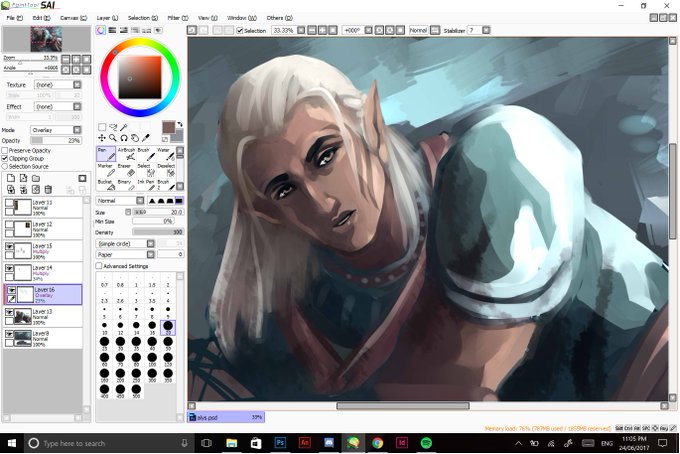Select Layer 12 in layer list

42,229
